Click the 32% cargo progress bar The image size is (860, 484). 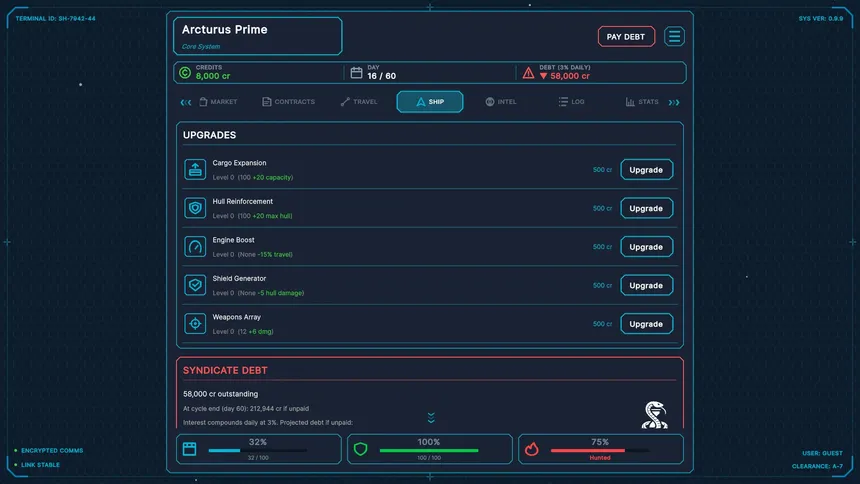tap(258, 451)
